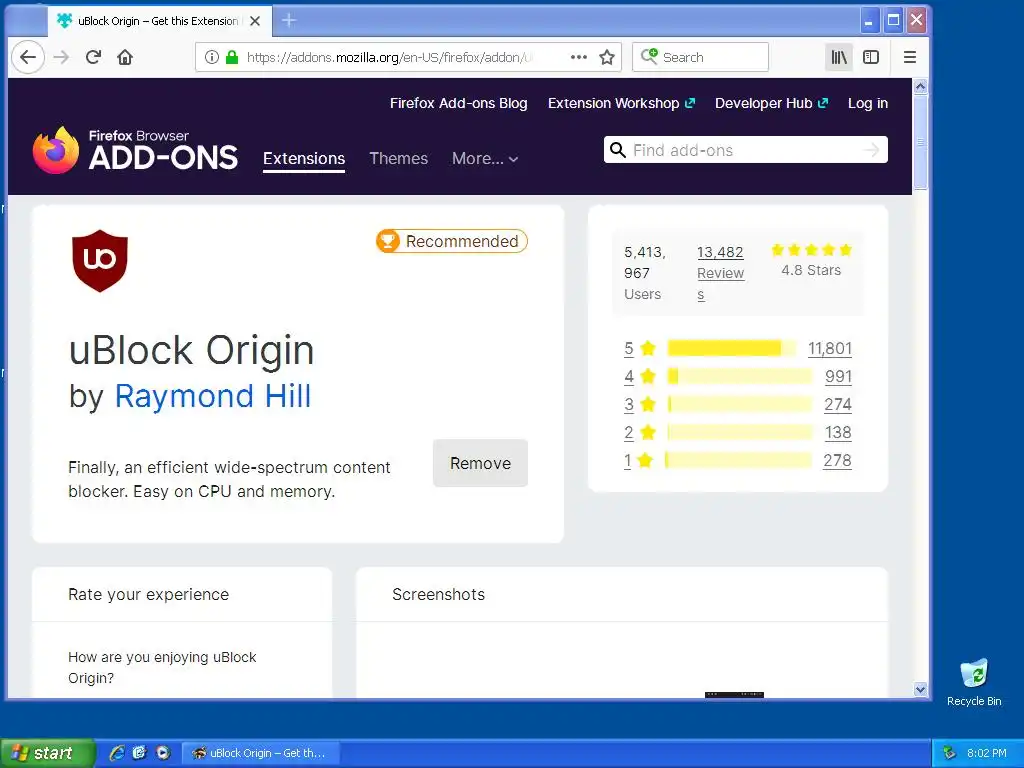Click the 4.8 Stars rating text
Viewport: 1024px width, 768px height.
(x=811, y=270)
